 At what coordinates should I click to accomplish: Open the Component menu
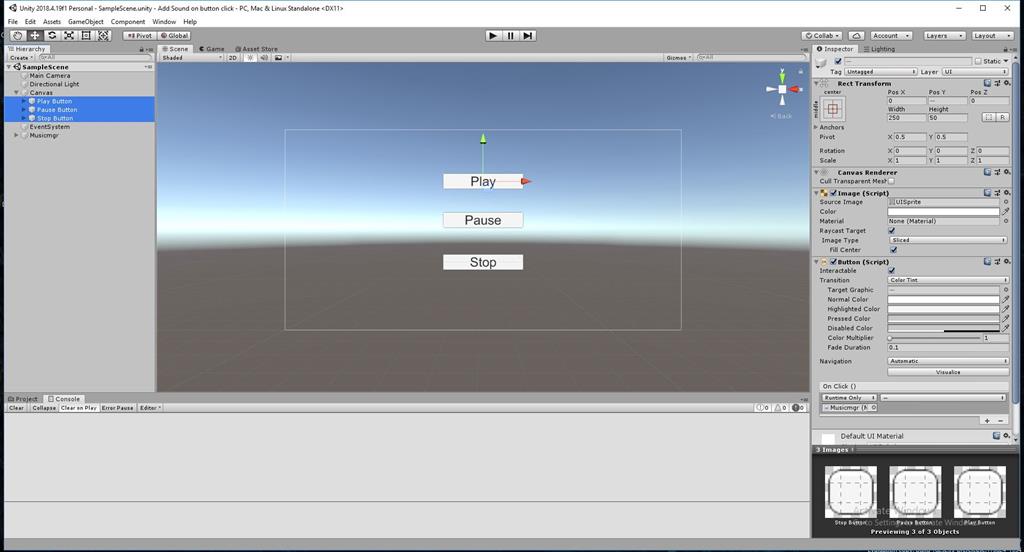128,22
